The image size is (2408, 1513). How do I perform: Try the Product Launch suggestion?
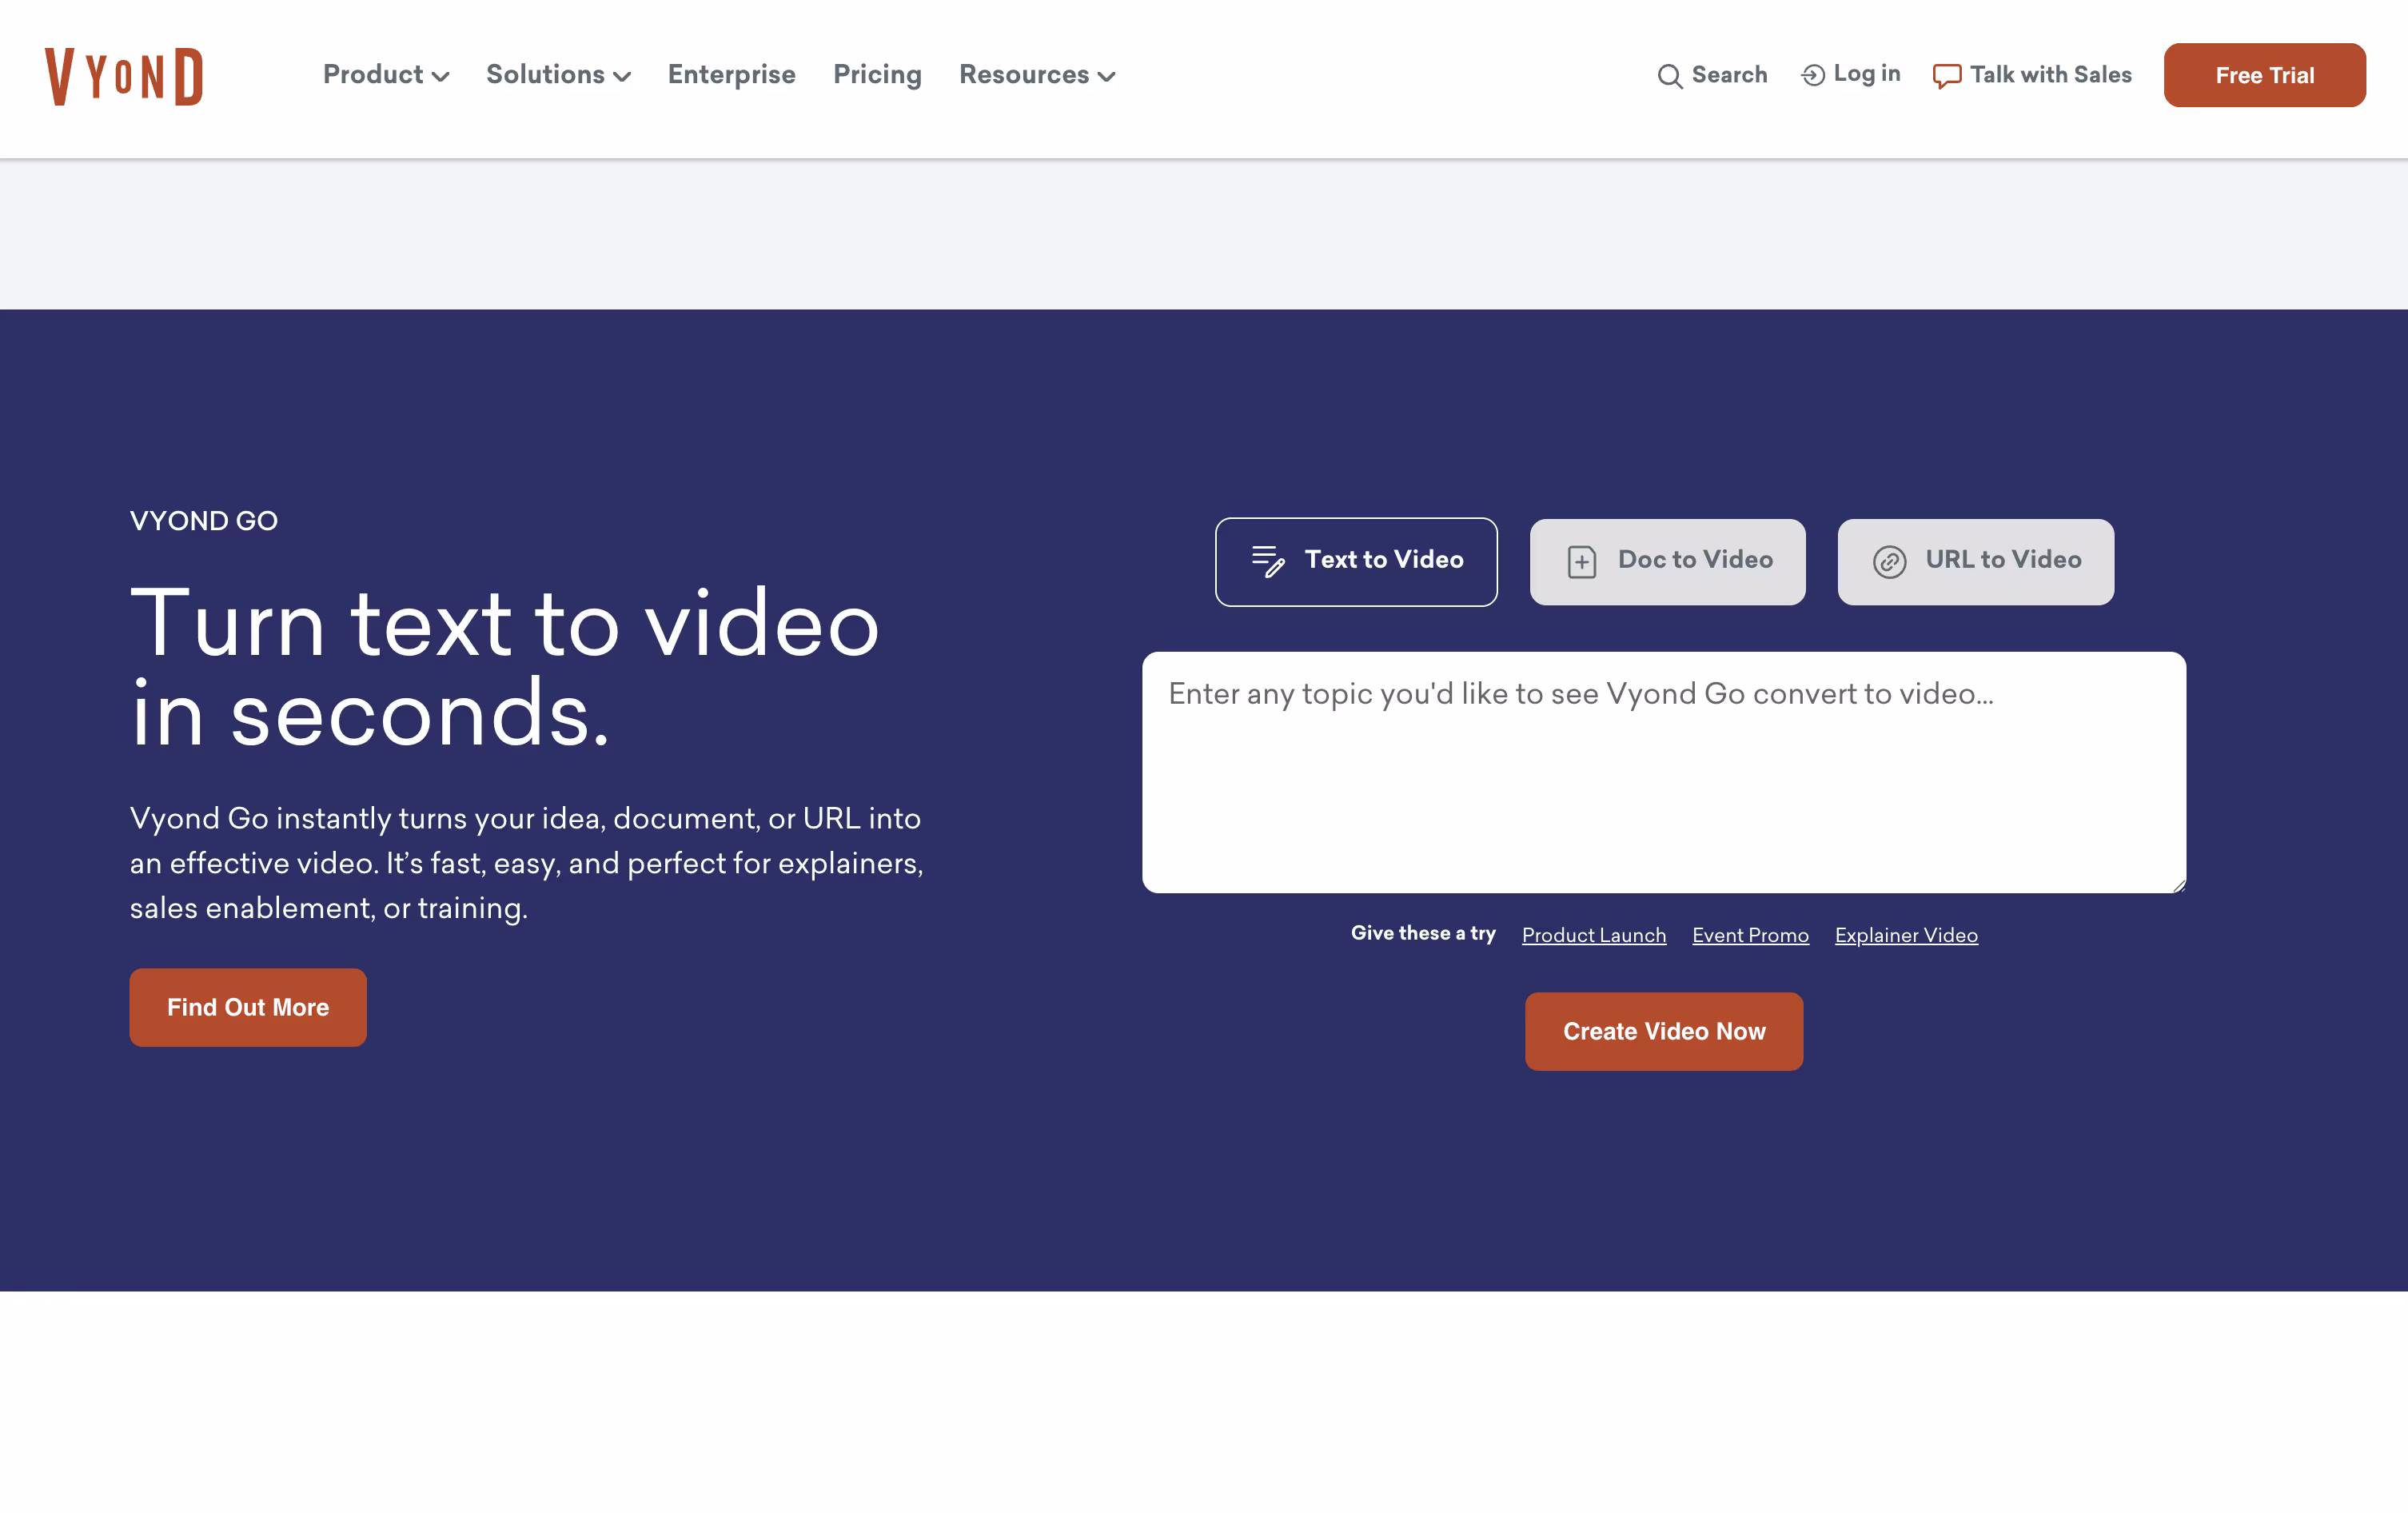pos(1594,935)
